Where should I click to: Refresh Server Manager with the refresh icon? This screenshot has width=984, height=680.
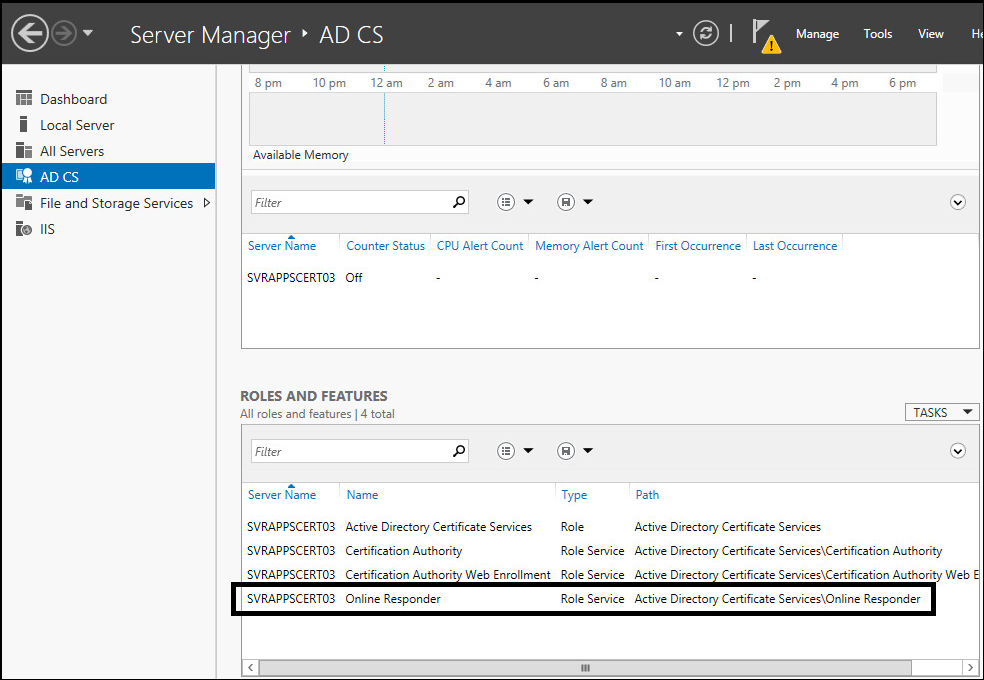[x=705, y=33]
